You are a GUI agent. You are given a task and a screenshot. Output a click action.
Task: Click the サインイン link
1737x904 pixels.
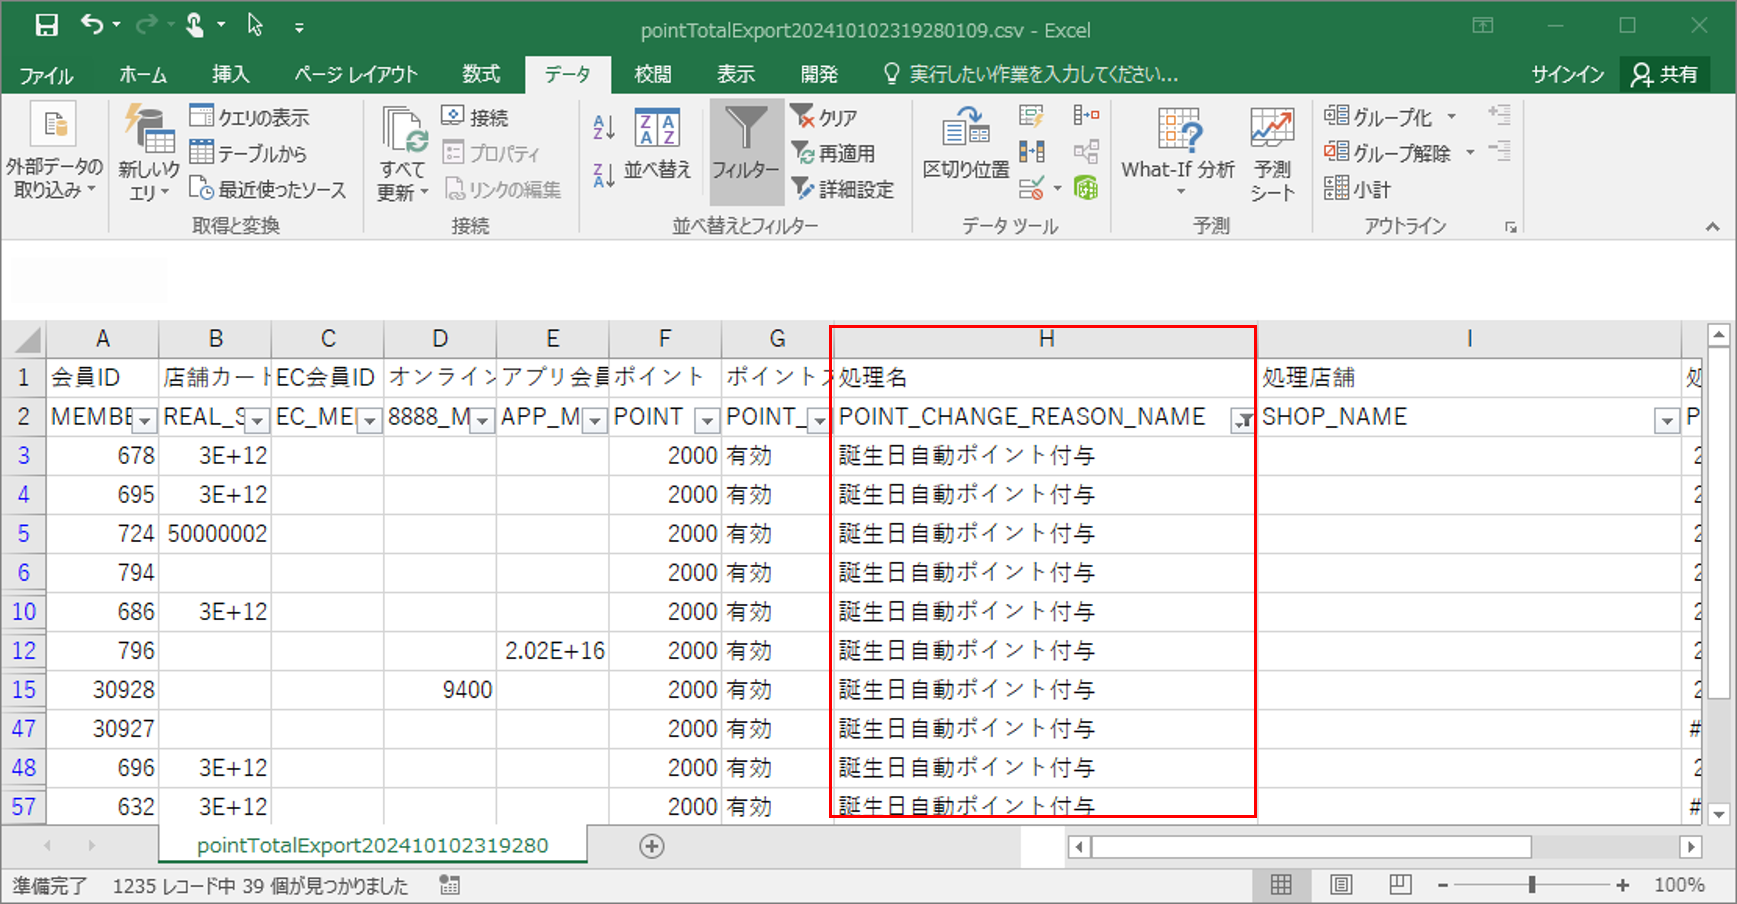(x=1566, y=74)
